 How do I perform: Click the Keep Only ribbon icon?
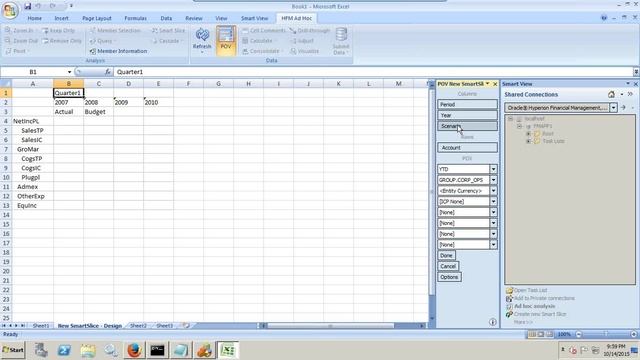[x=45, y=31]
